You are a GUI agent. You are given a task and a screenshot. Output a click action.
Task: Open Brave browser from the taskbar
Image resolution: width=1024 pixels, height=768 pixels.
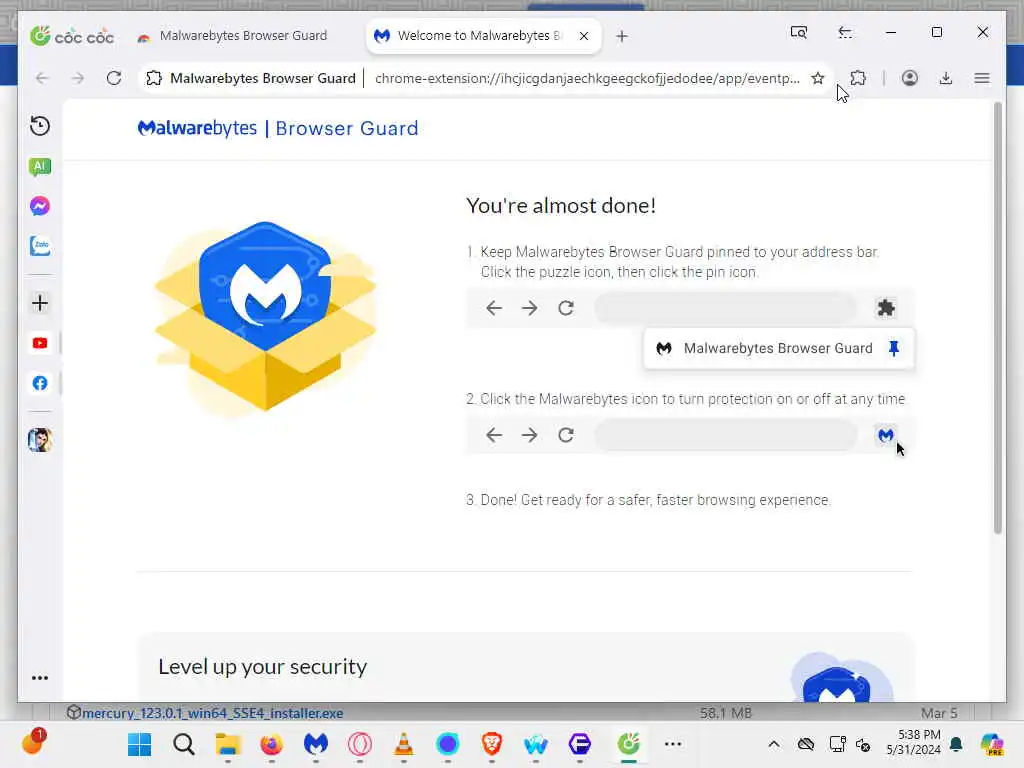tap(492, 744)
